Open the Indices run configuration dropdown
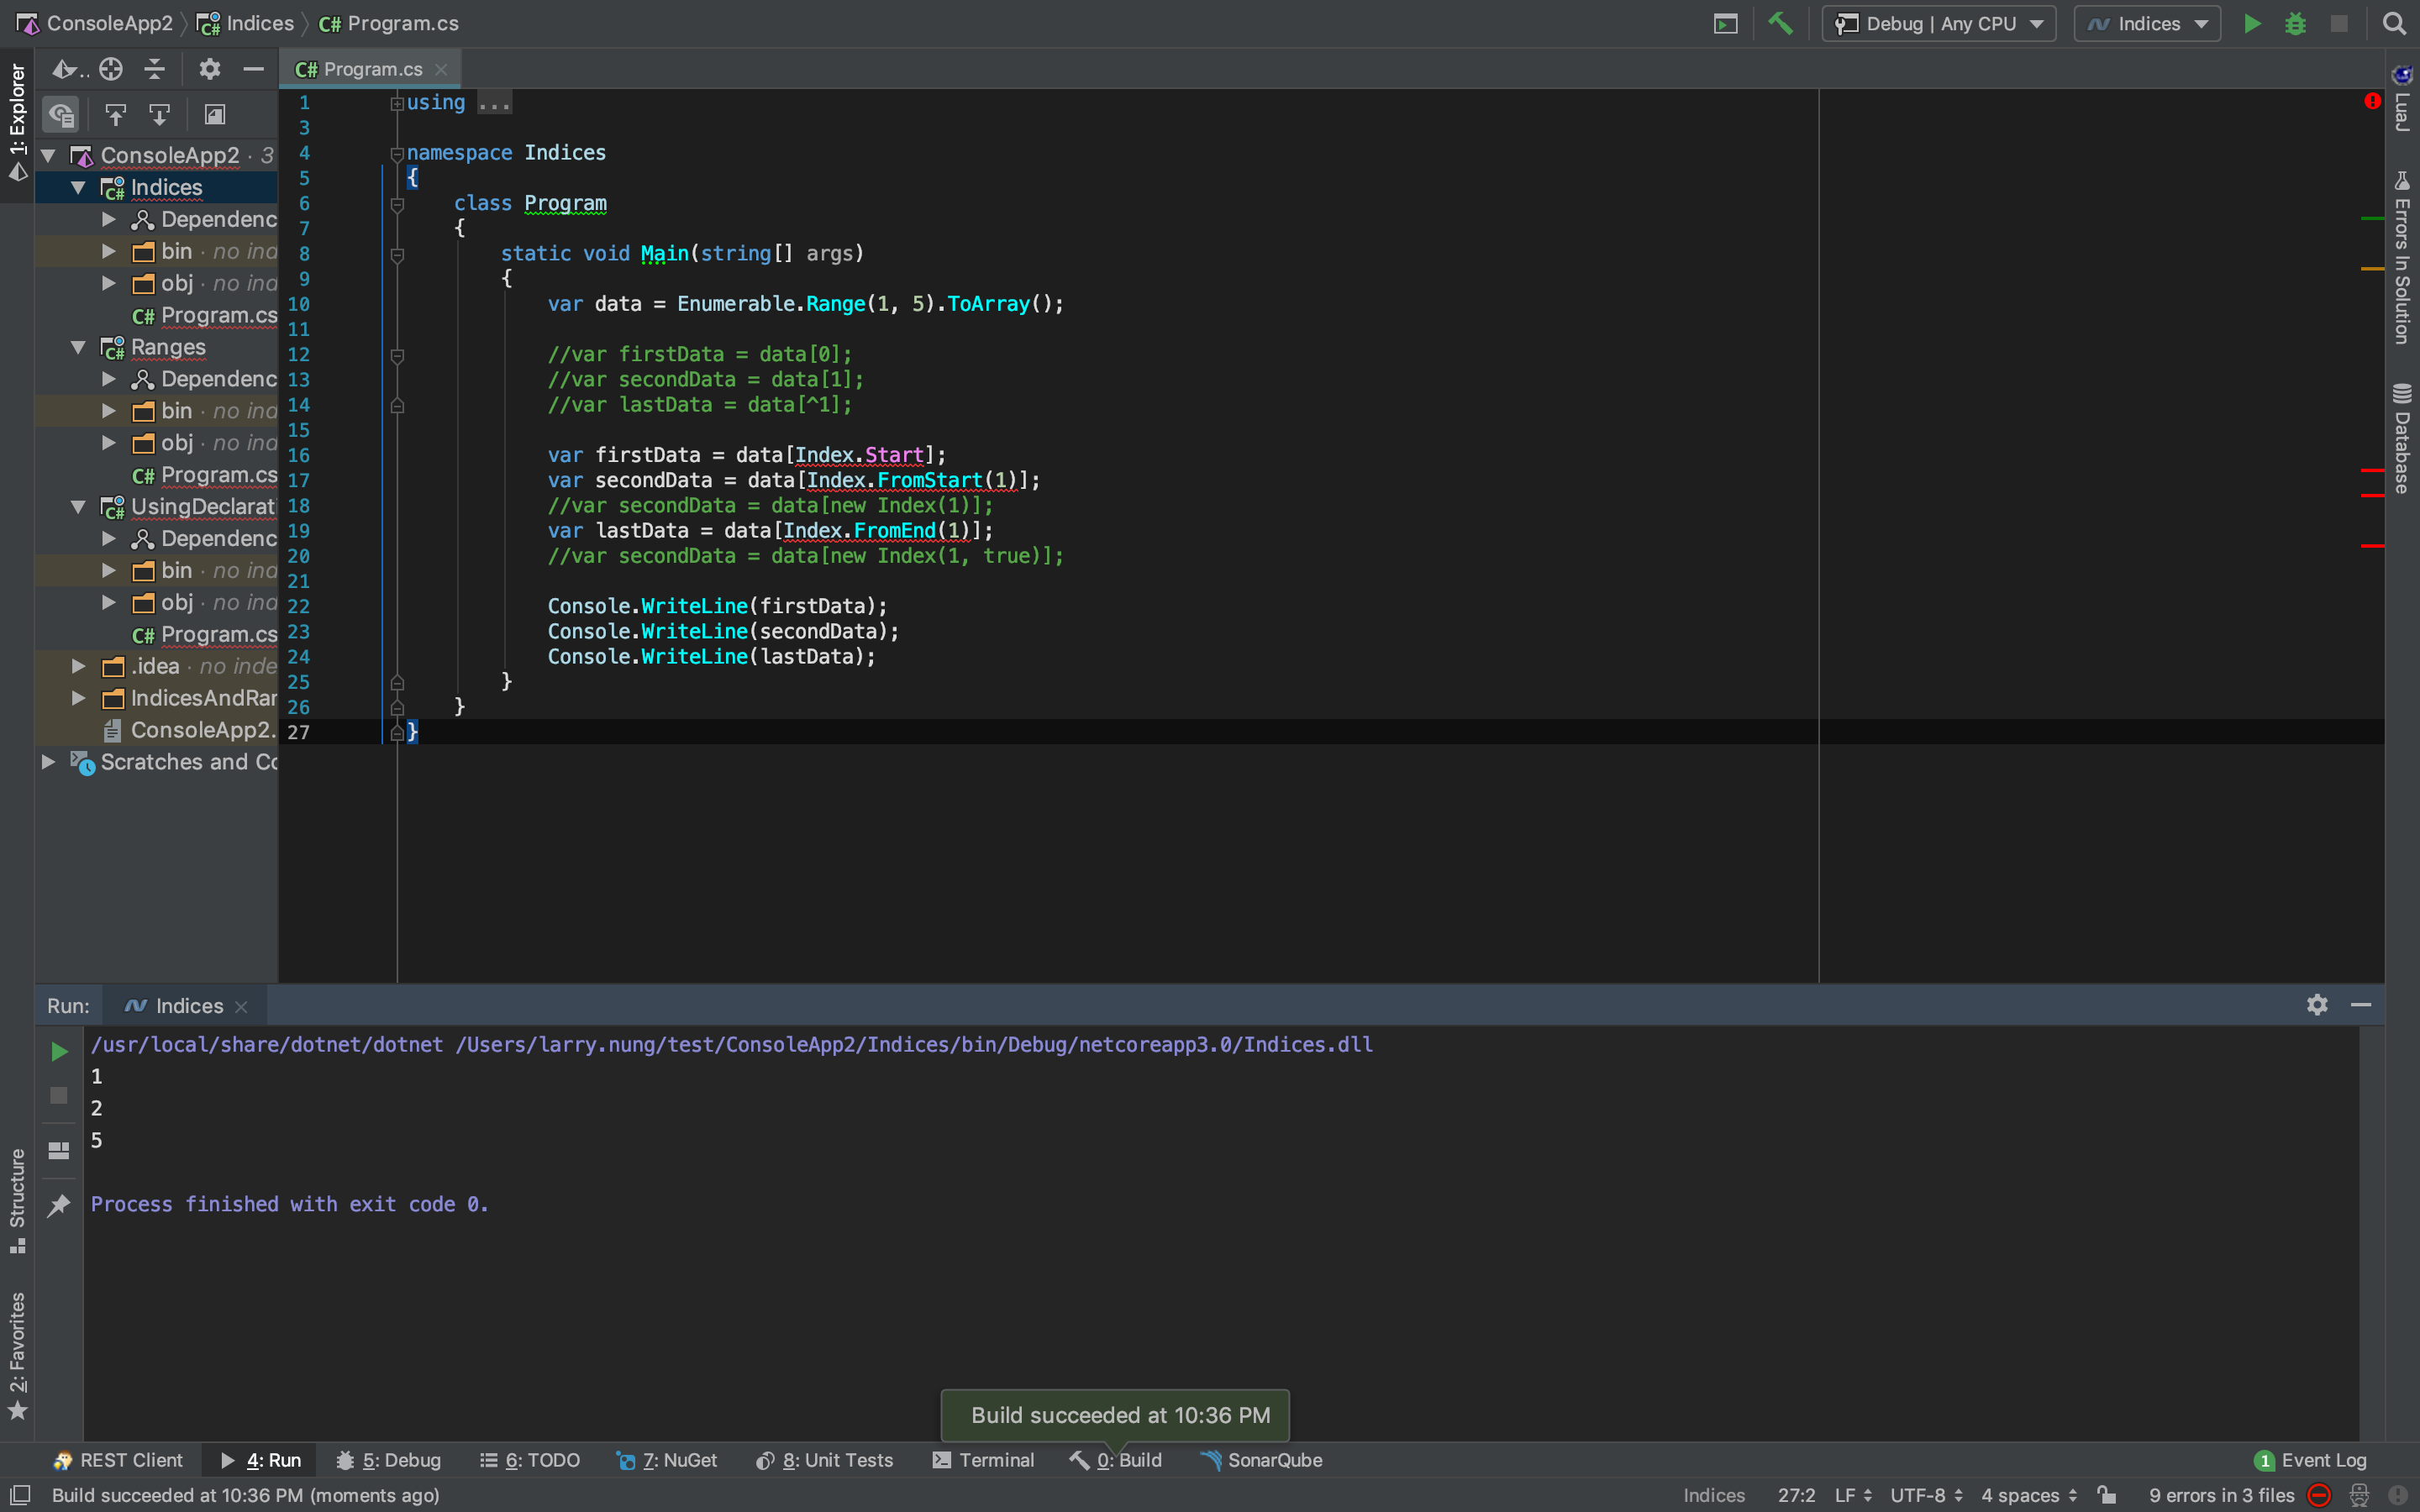Image resolution: width=2420 pixels, height=1512 pixels. tap(2147, 23)
